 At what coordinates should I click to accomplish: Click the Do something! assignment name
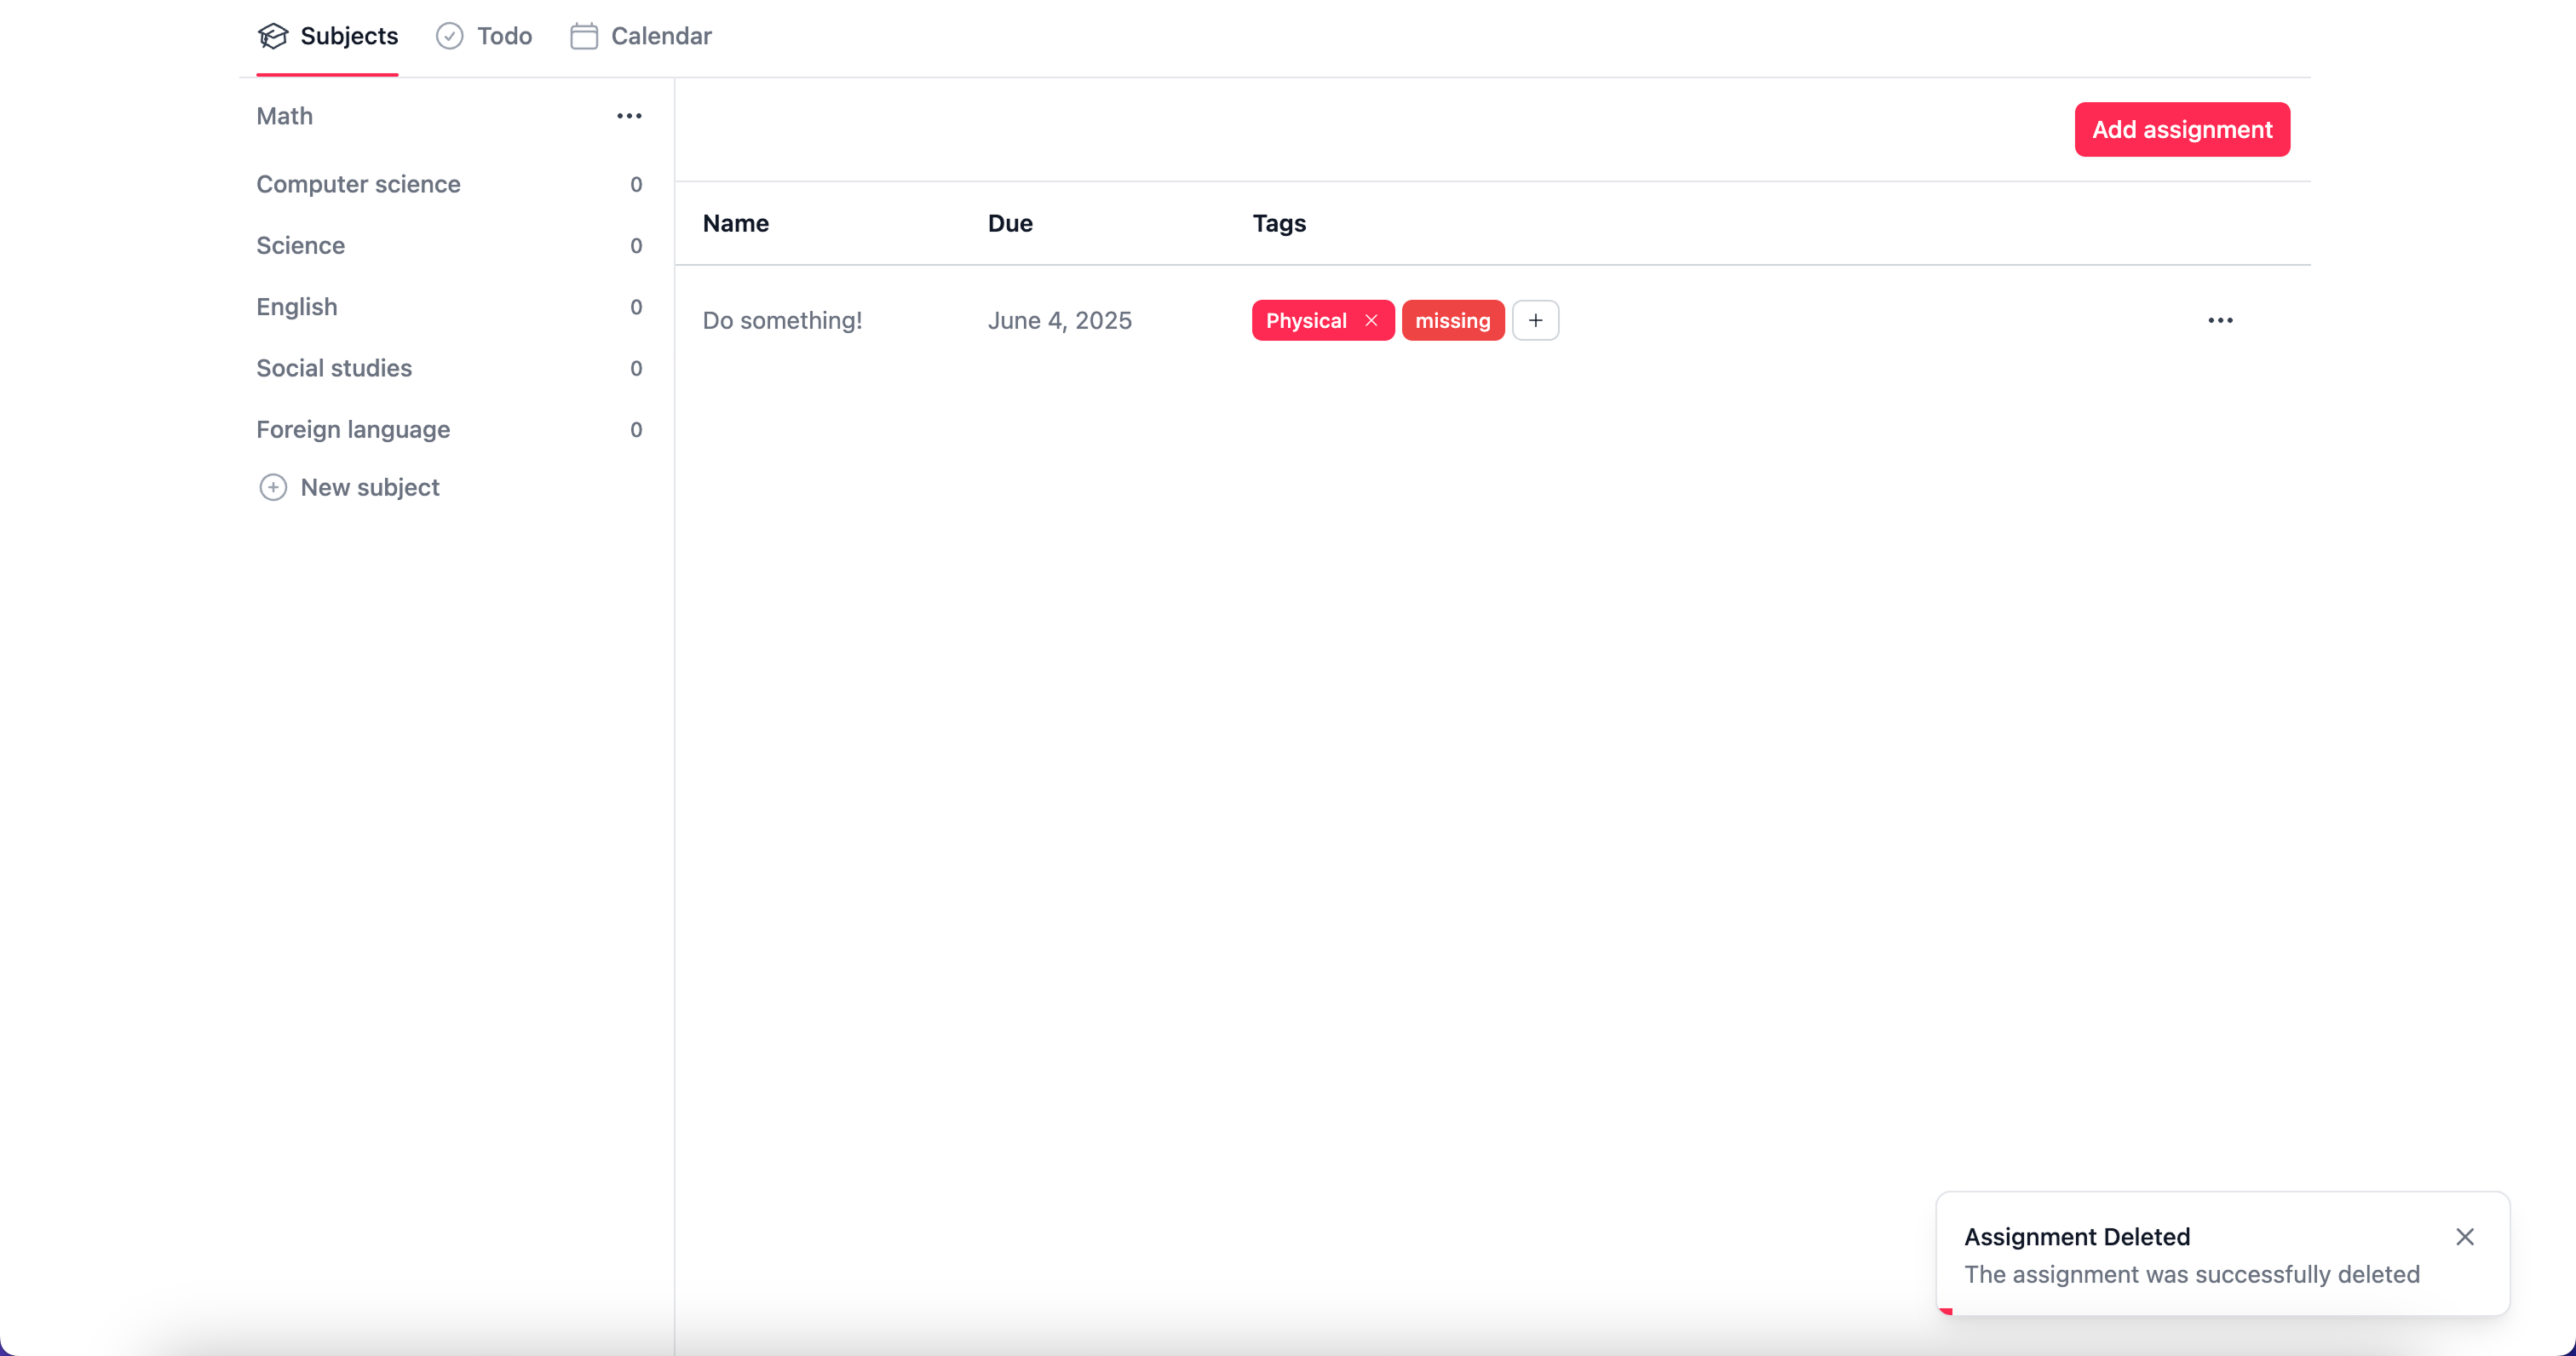781,320
